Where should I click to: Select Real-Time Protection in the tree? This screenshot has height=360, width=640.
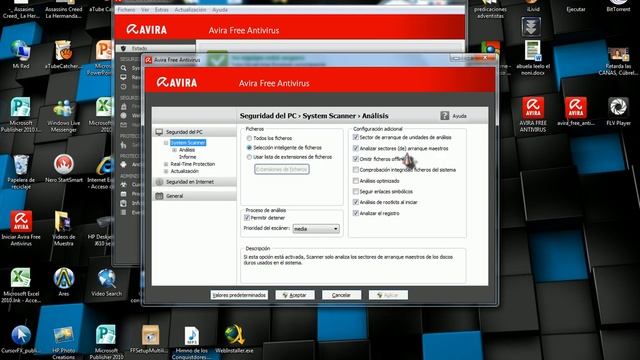(x=193, y=164)
